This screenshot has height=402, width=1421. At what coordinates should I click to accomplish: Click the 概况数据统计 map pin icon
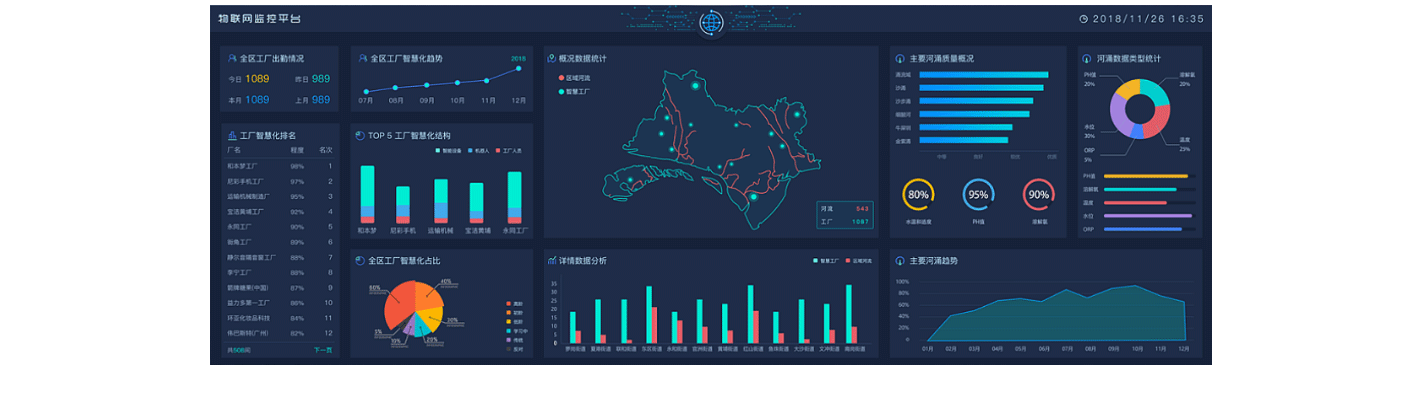coord(551,58)
